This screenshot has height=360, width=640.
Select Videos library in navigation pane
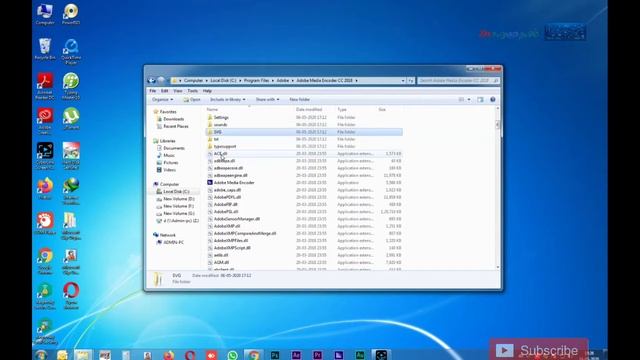(169, 170)
